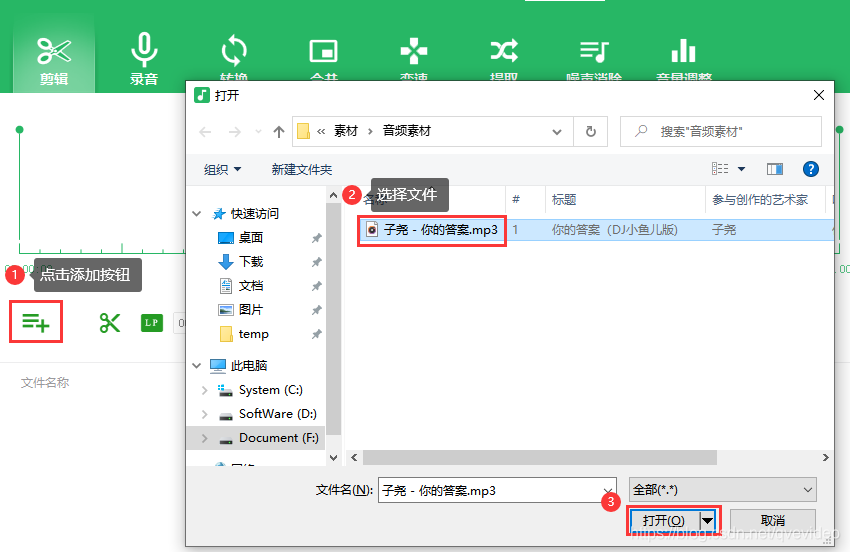Select temp folder in navigation pane
The image size is (850, 552).
[253, 334]
